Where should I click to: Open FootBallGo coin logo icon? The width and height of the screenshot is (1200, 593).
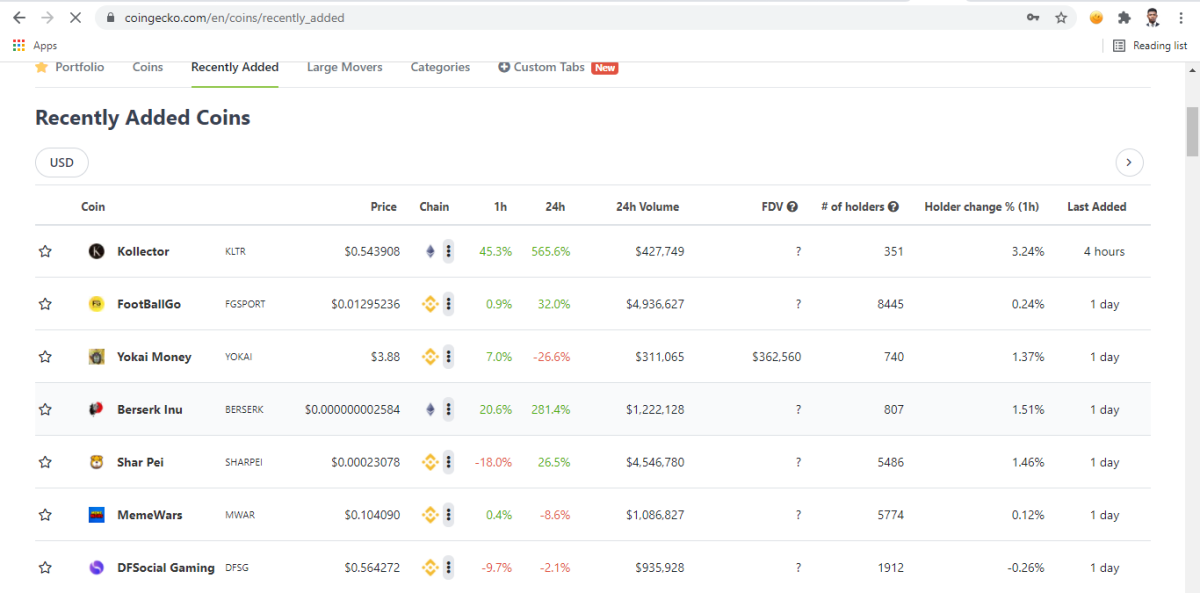pyautogui.click(x=97, y=304)
